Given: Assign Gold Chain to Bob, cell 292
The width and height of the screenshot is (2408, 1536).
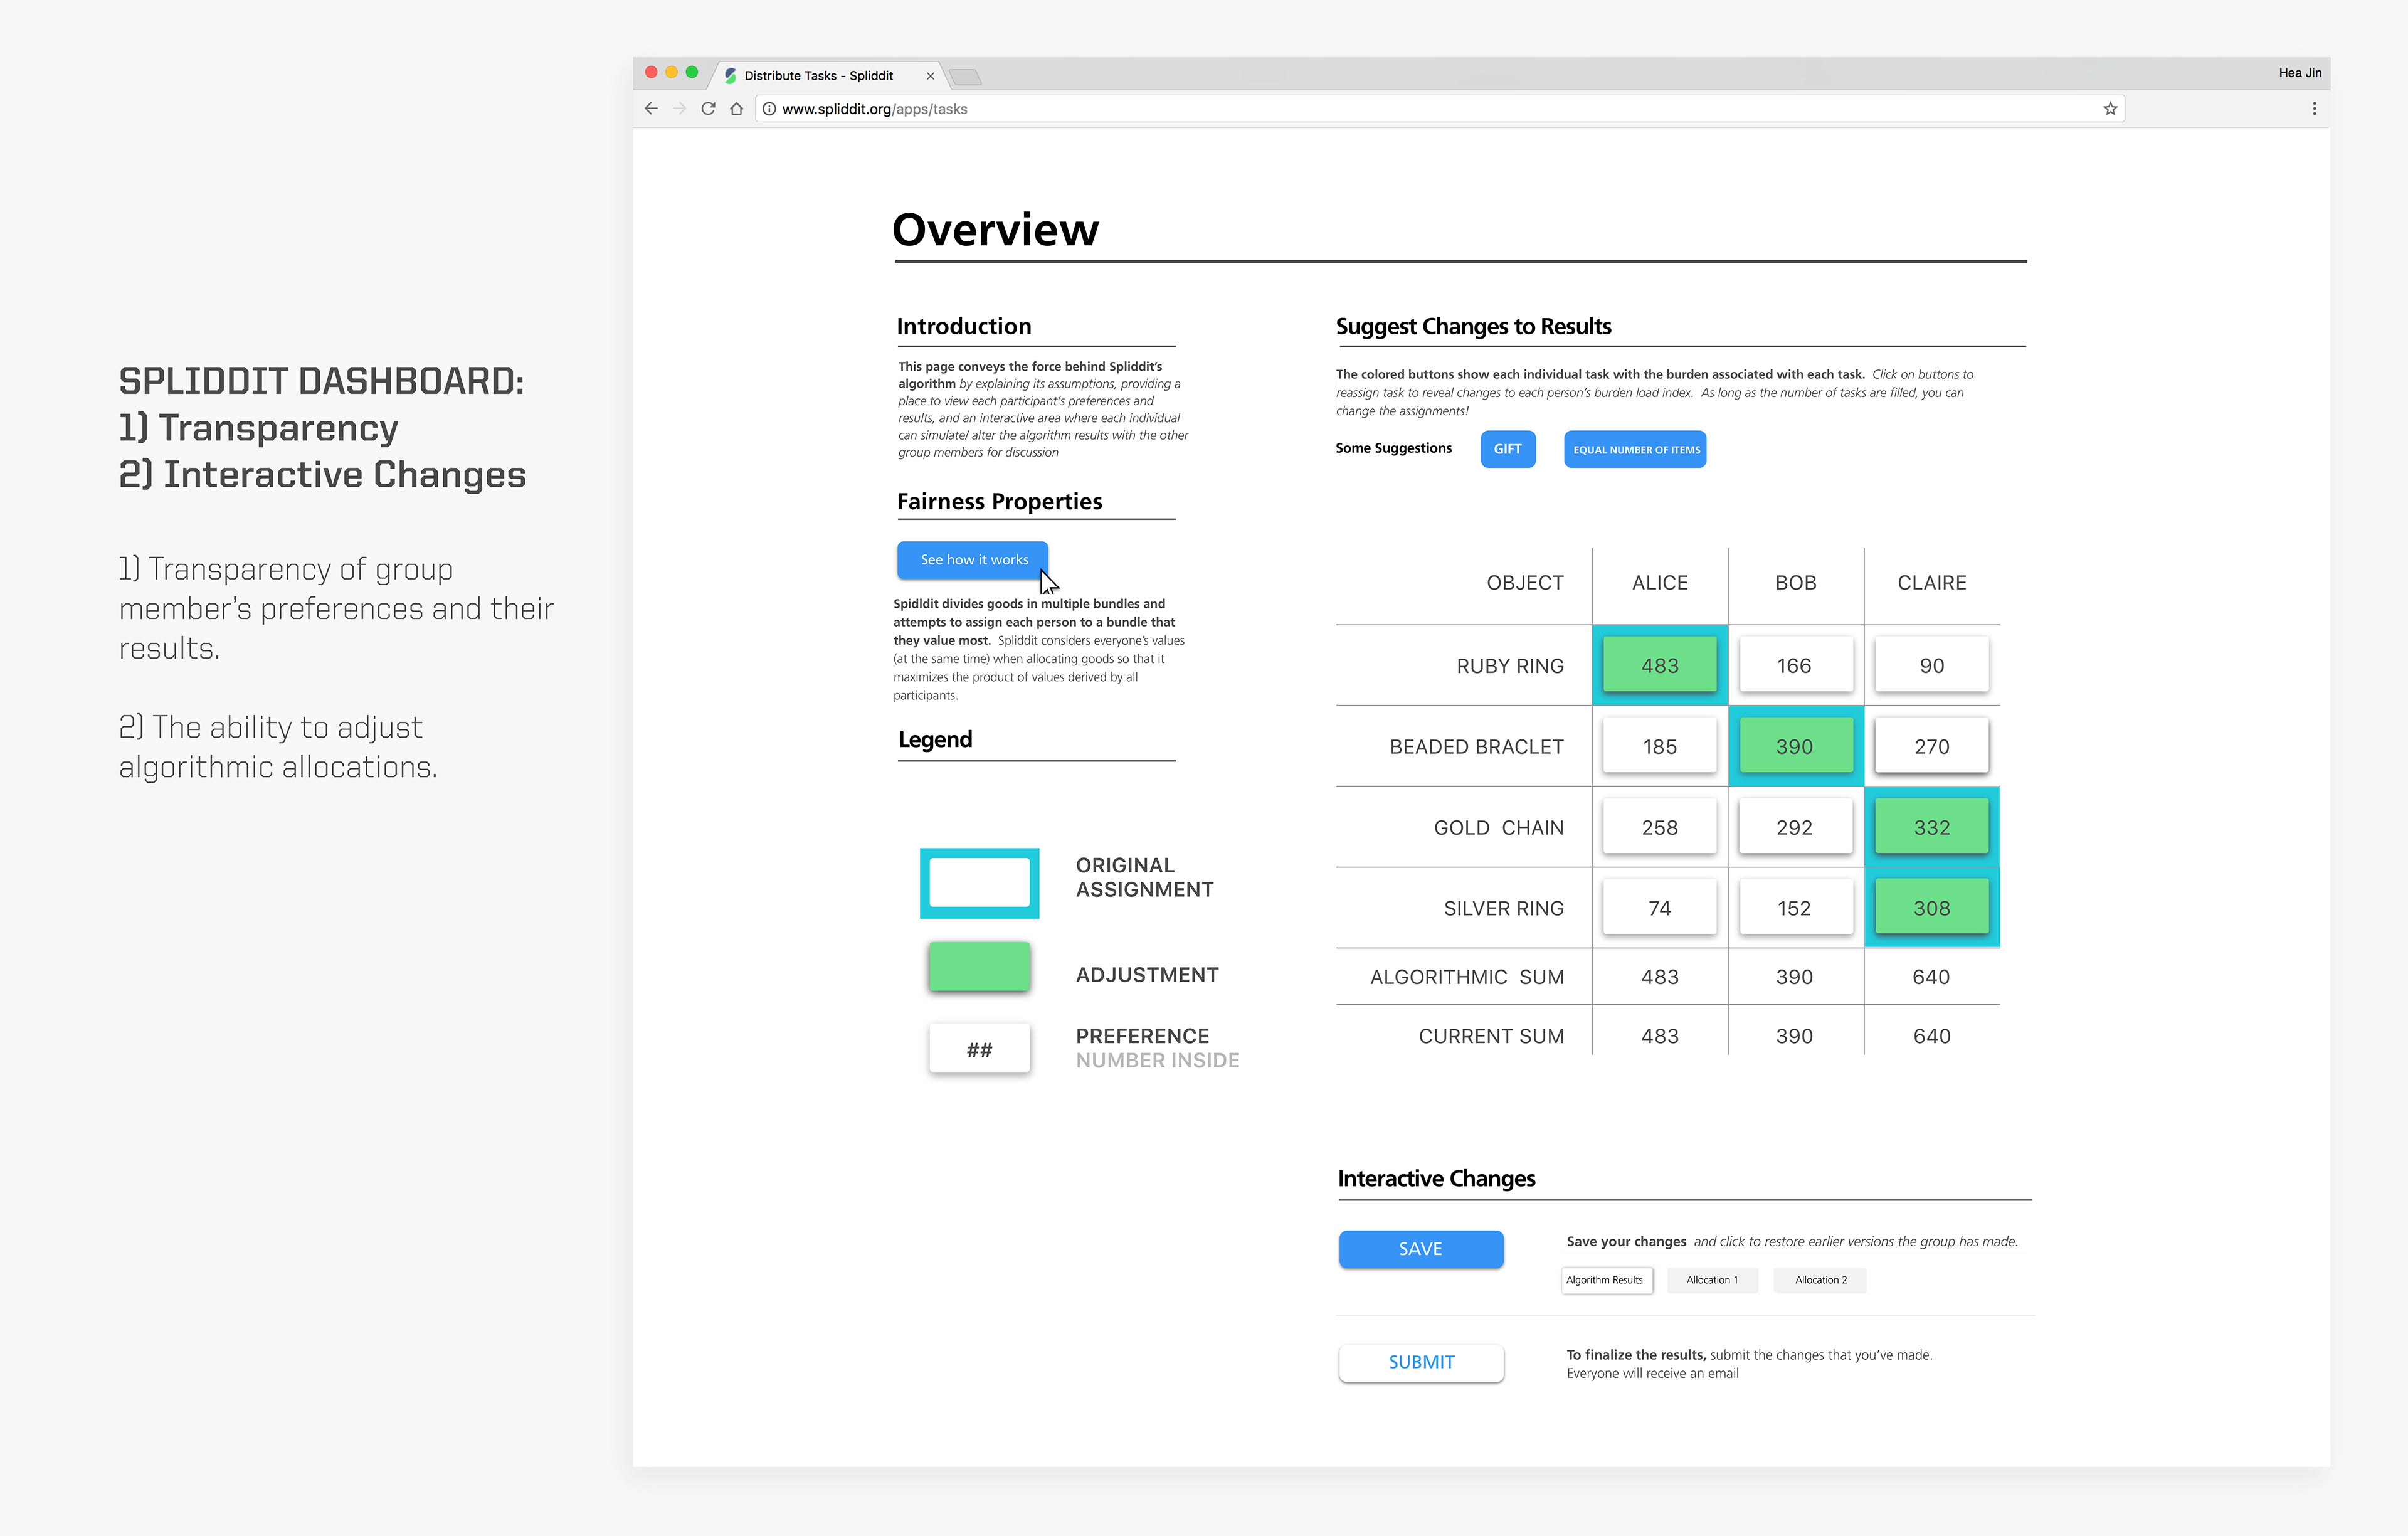Looking at the screenshot, I should click(1795, 827).
